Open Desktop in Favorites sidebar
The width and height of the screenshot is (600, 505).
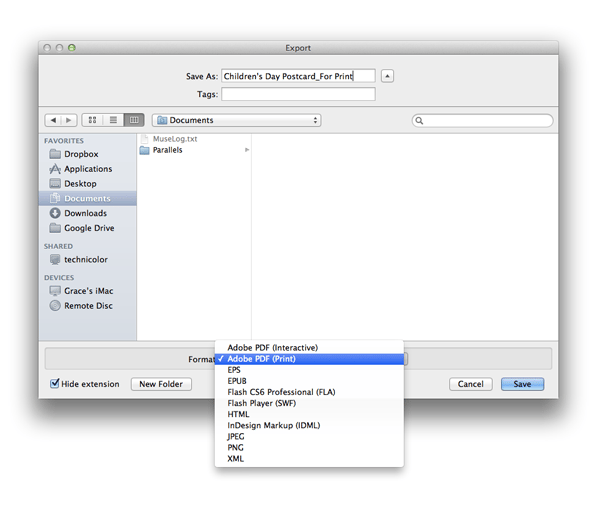click(87, 184)
